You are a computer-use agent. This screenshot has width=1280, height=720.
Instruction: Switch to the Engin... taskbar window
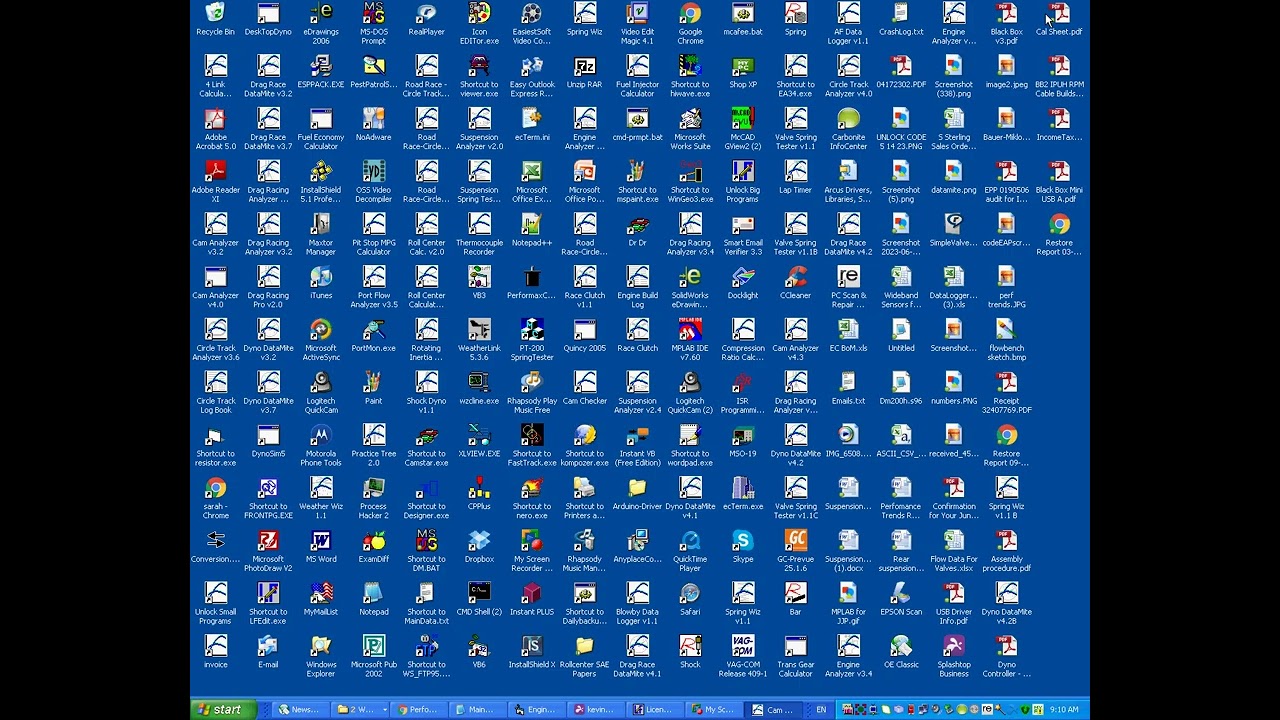pos(535,710)
